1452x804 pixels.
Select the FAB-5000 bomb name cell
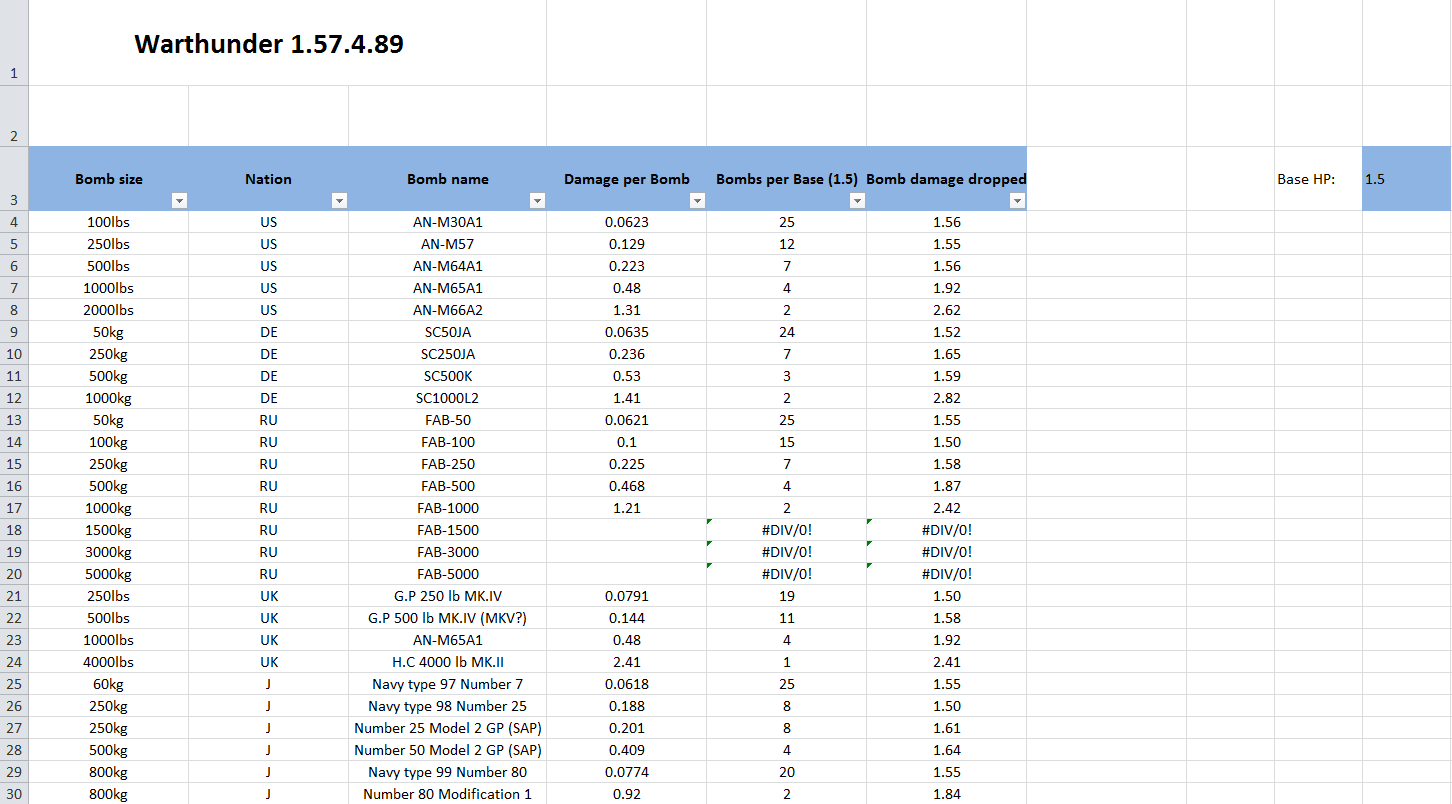[447, 574]
